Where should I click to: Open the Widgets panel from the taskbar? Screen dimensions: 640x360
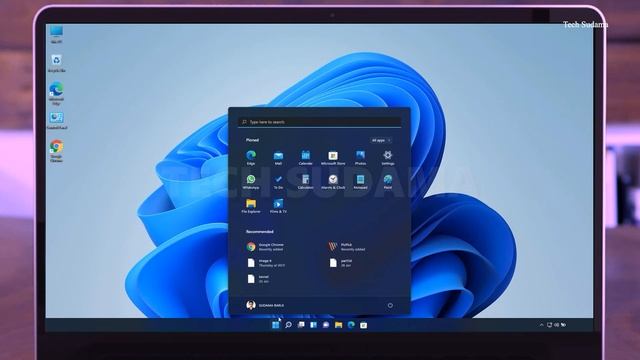(313, 325)
